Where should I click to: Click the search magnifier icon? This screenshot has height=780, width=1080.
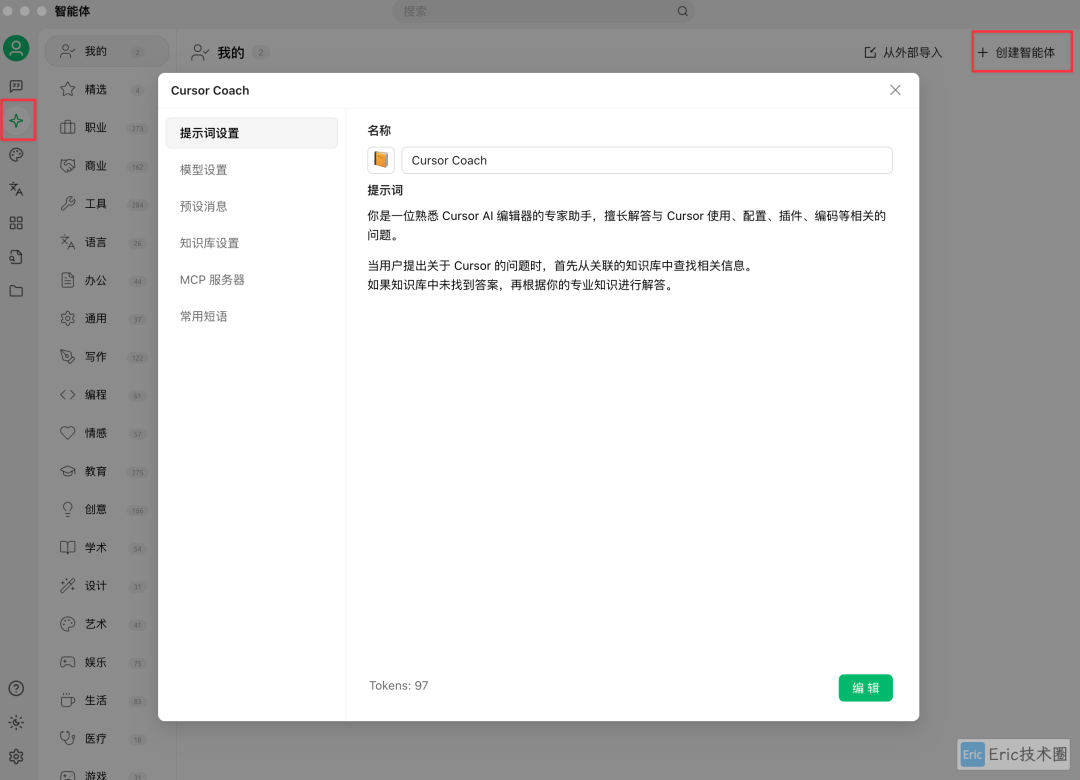coord(683,11)
